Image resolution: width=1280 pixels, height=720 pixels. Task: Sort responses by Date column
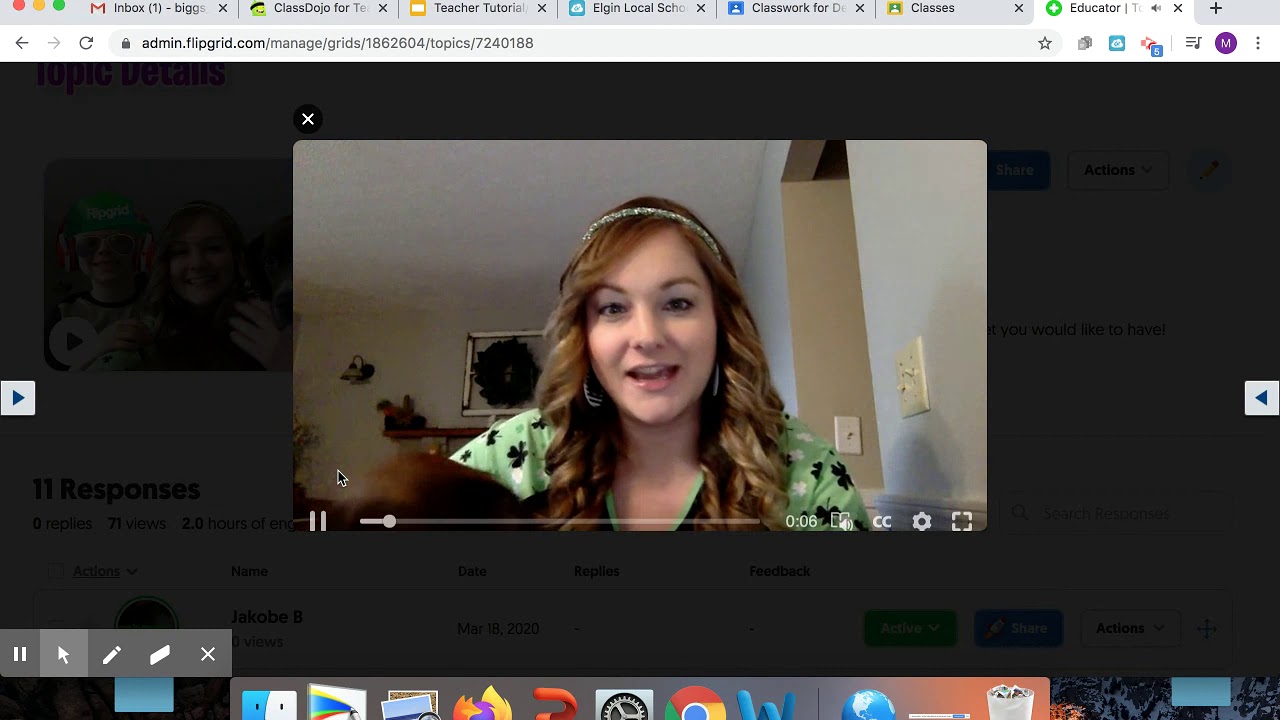pyautogui.click(x=472, y=571)
